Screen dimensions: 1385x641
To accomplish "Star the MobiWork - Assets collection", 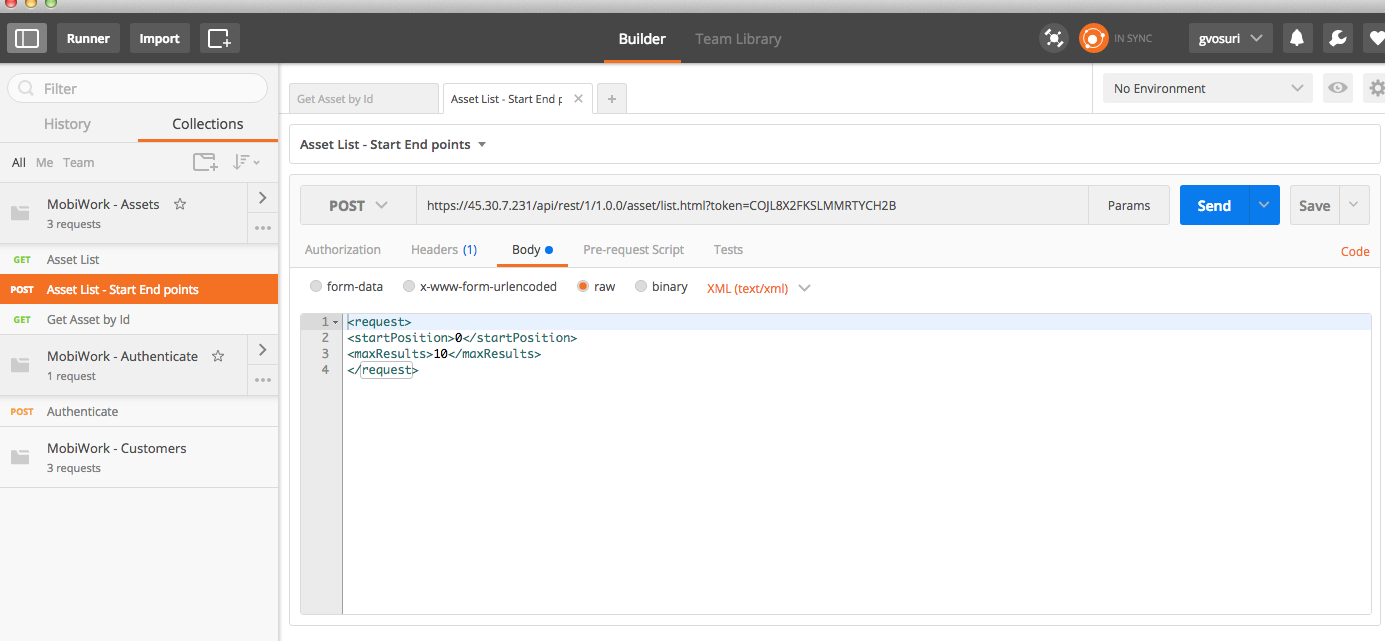I will 180,204.
